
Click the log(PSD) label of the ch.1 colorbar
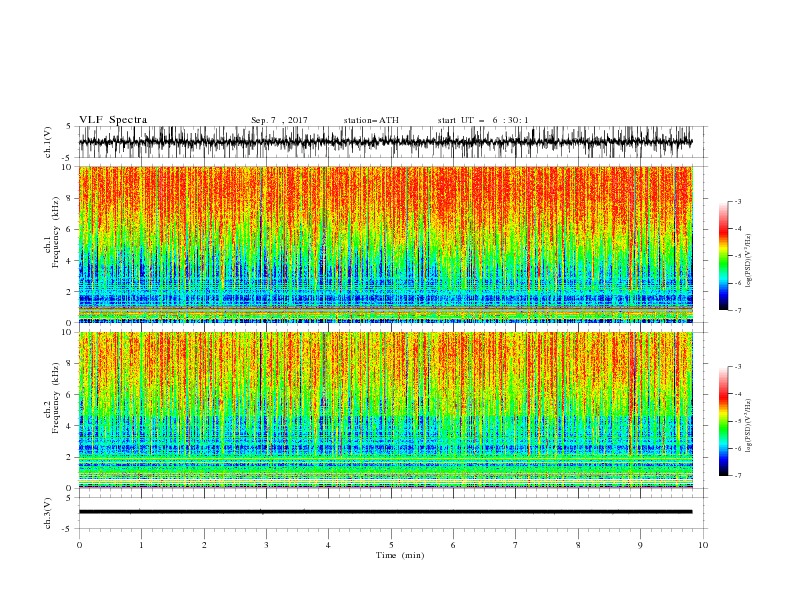coord(749,261)
